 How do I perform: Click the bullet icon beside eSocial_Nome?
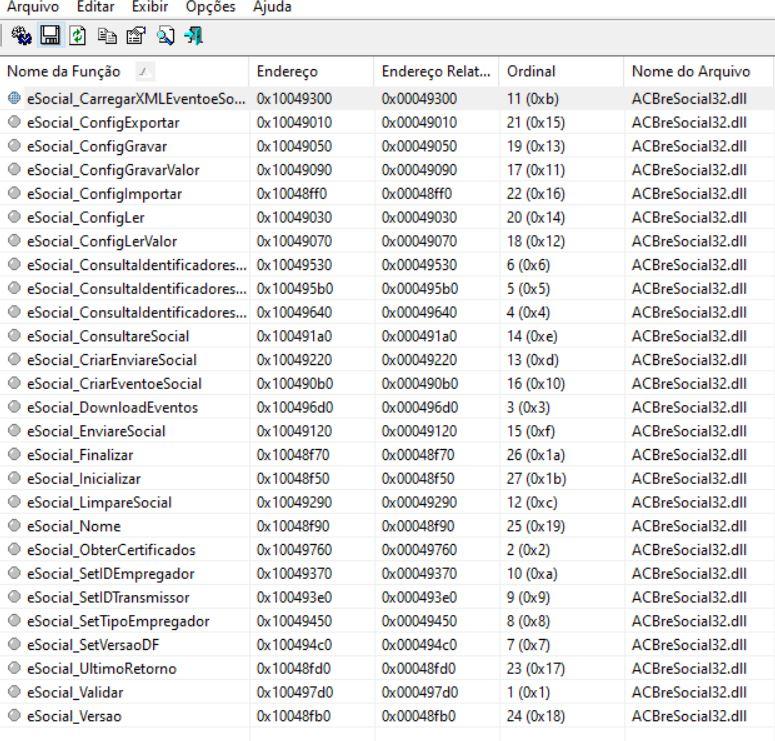coord(14,525)
